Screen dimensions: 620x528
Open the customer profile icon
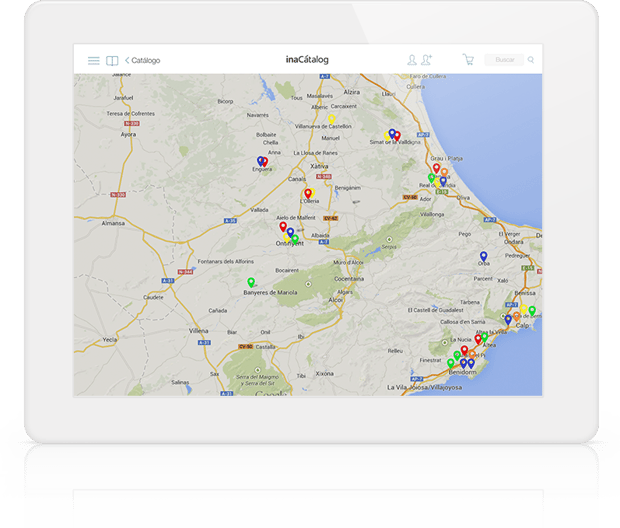[x=412, y=60]
